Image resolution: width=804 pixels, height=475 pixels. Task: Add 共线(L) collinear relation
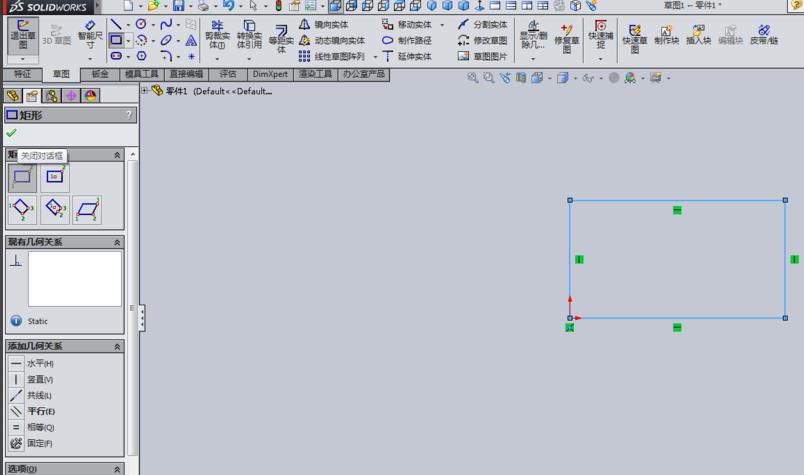[31, 395]
